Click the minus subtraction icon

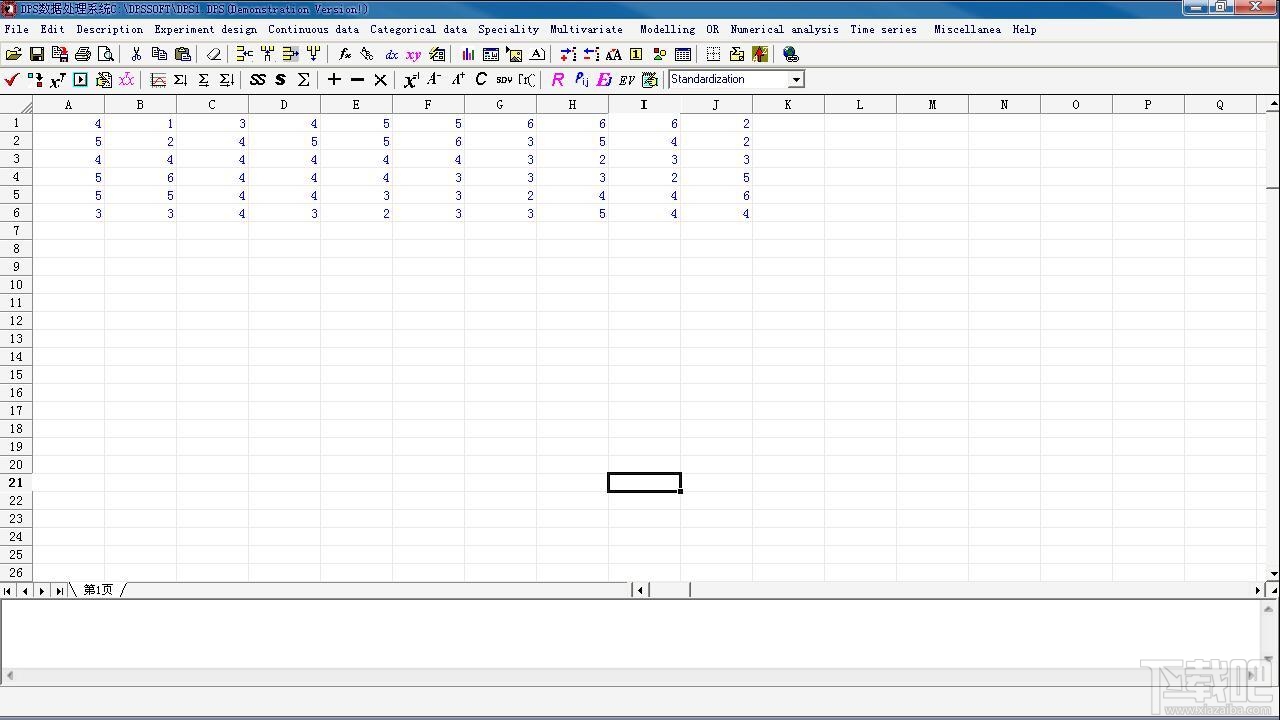pos(357,79)
